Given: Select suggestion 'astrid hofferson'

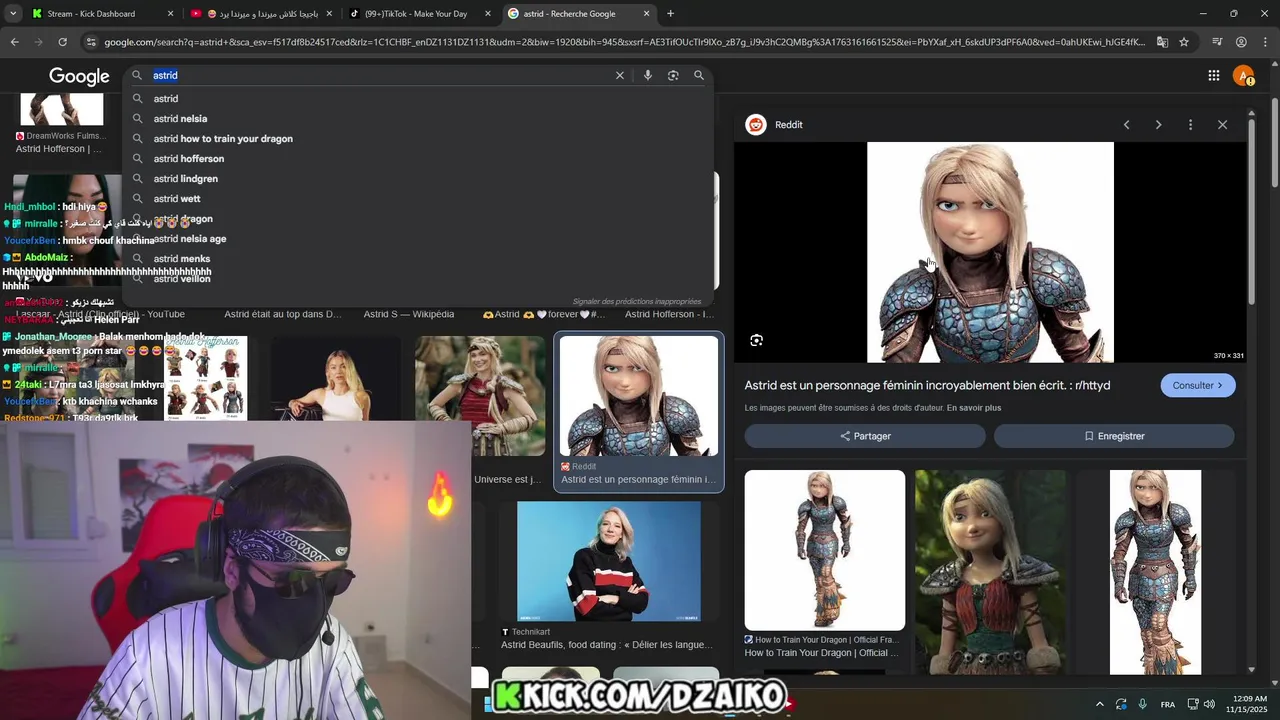Looking at the screenshot, I should coord(189,158).
